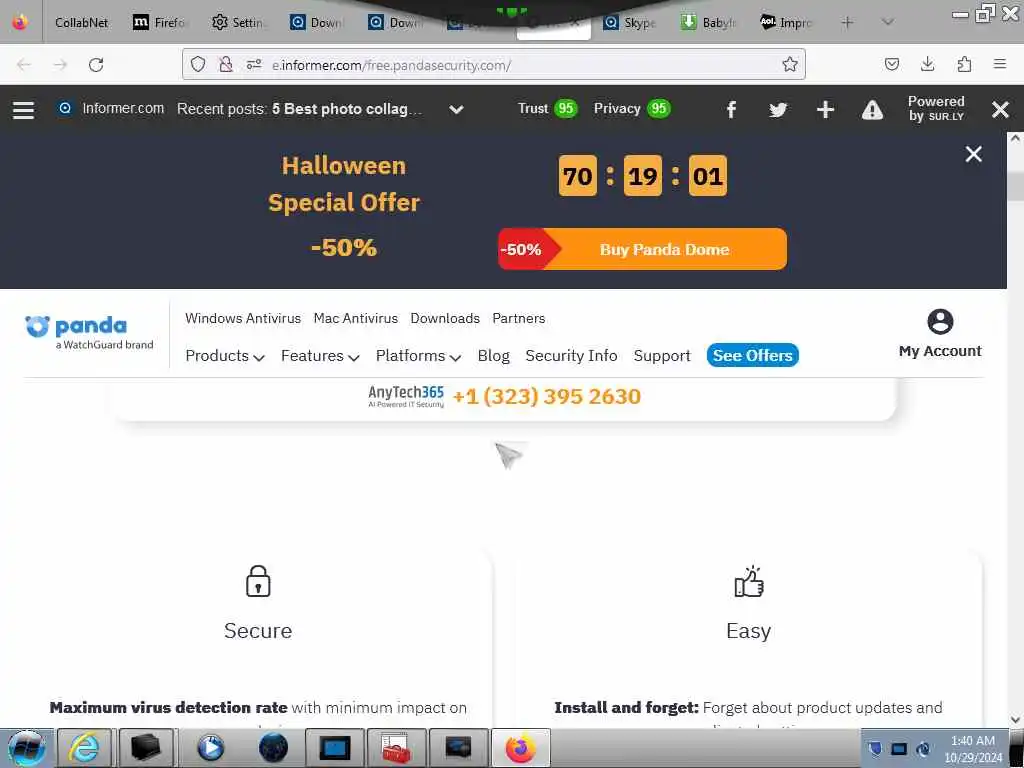
Task: Click the Easy thumbs-up feature icon
Action: click(748, 581)
